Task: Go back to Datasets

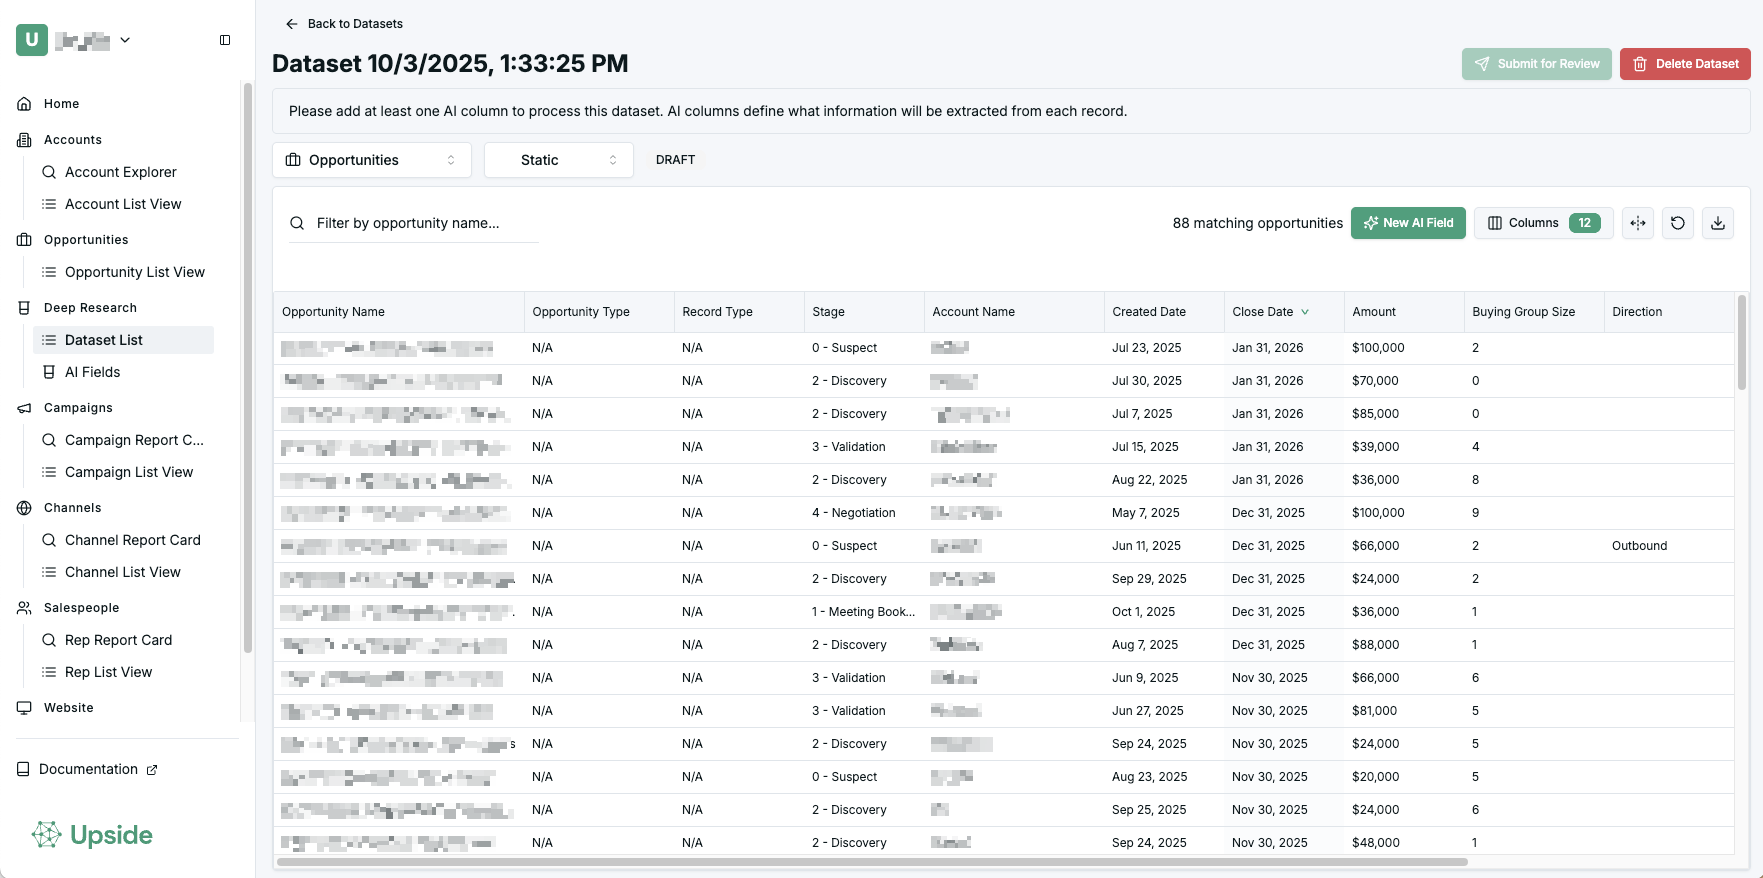Action: point(344,24)
